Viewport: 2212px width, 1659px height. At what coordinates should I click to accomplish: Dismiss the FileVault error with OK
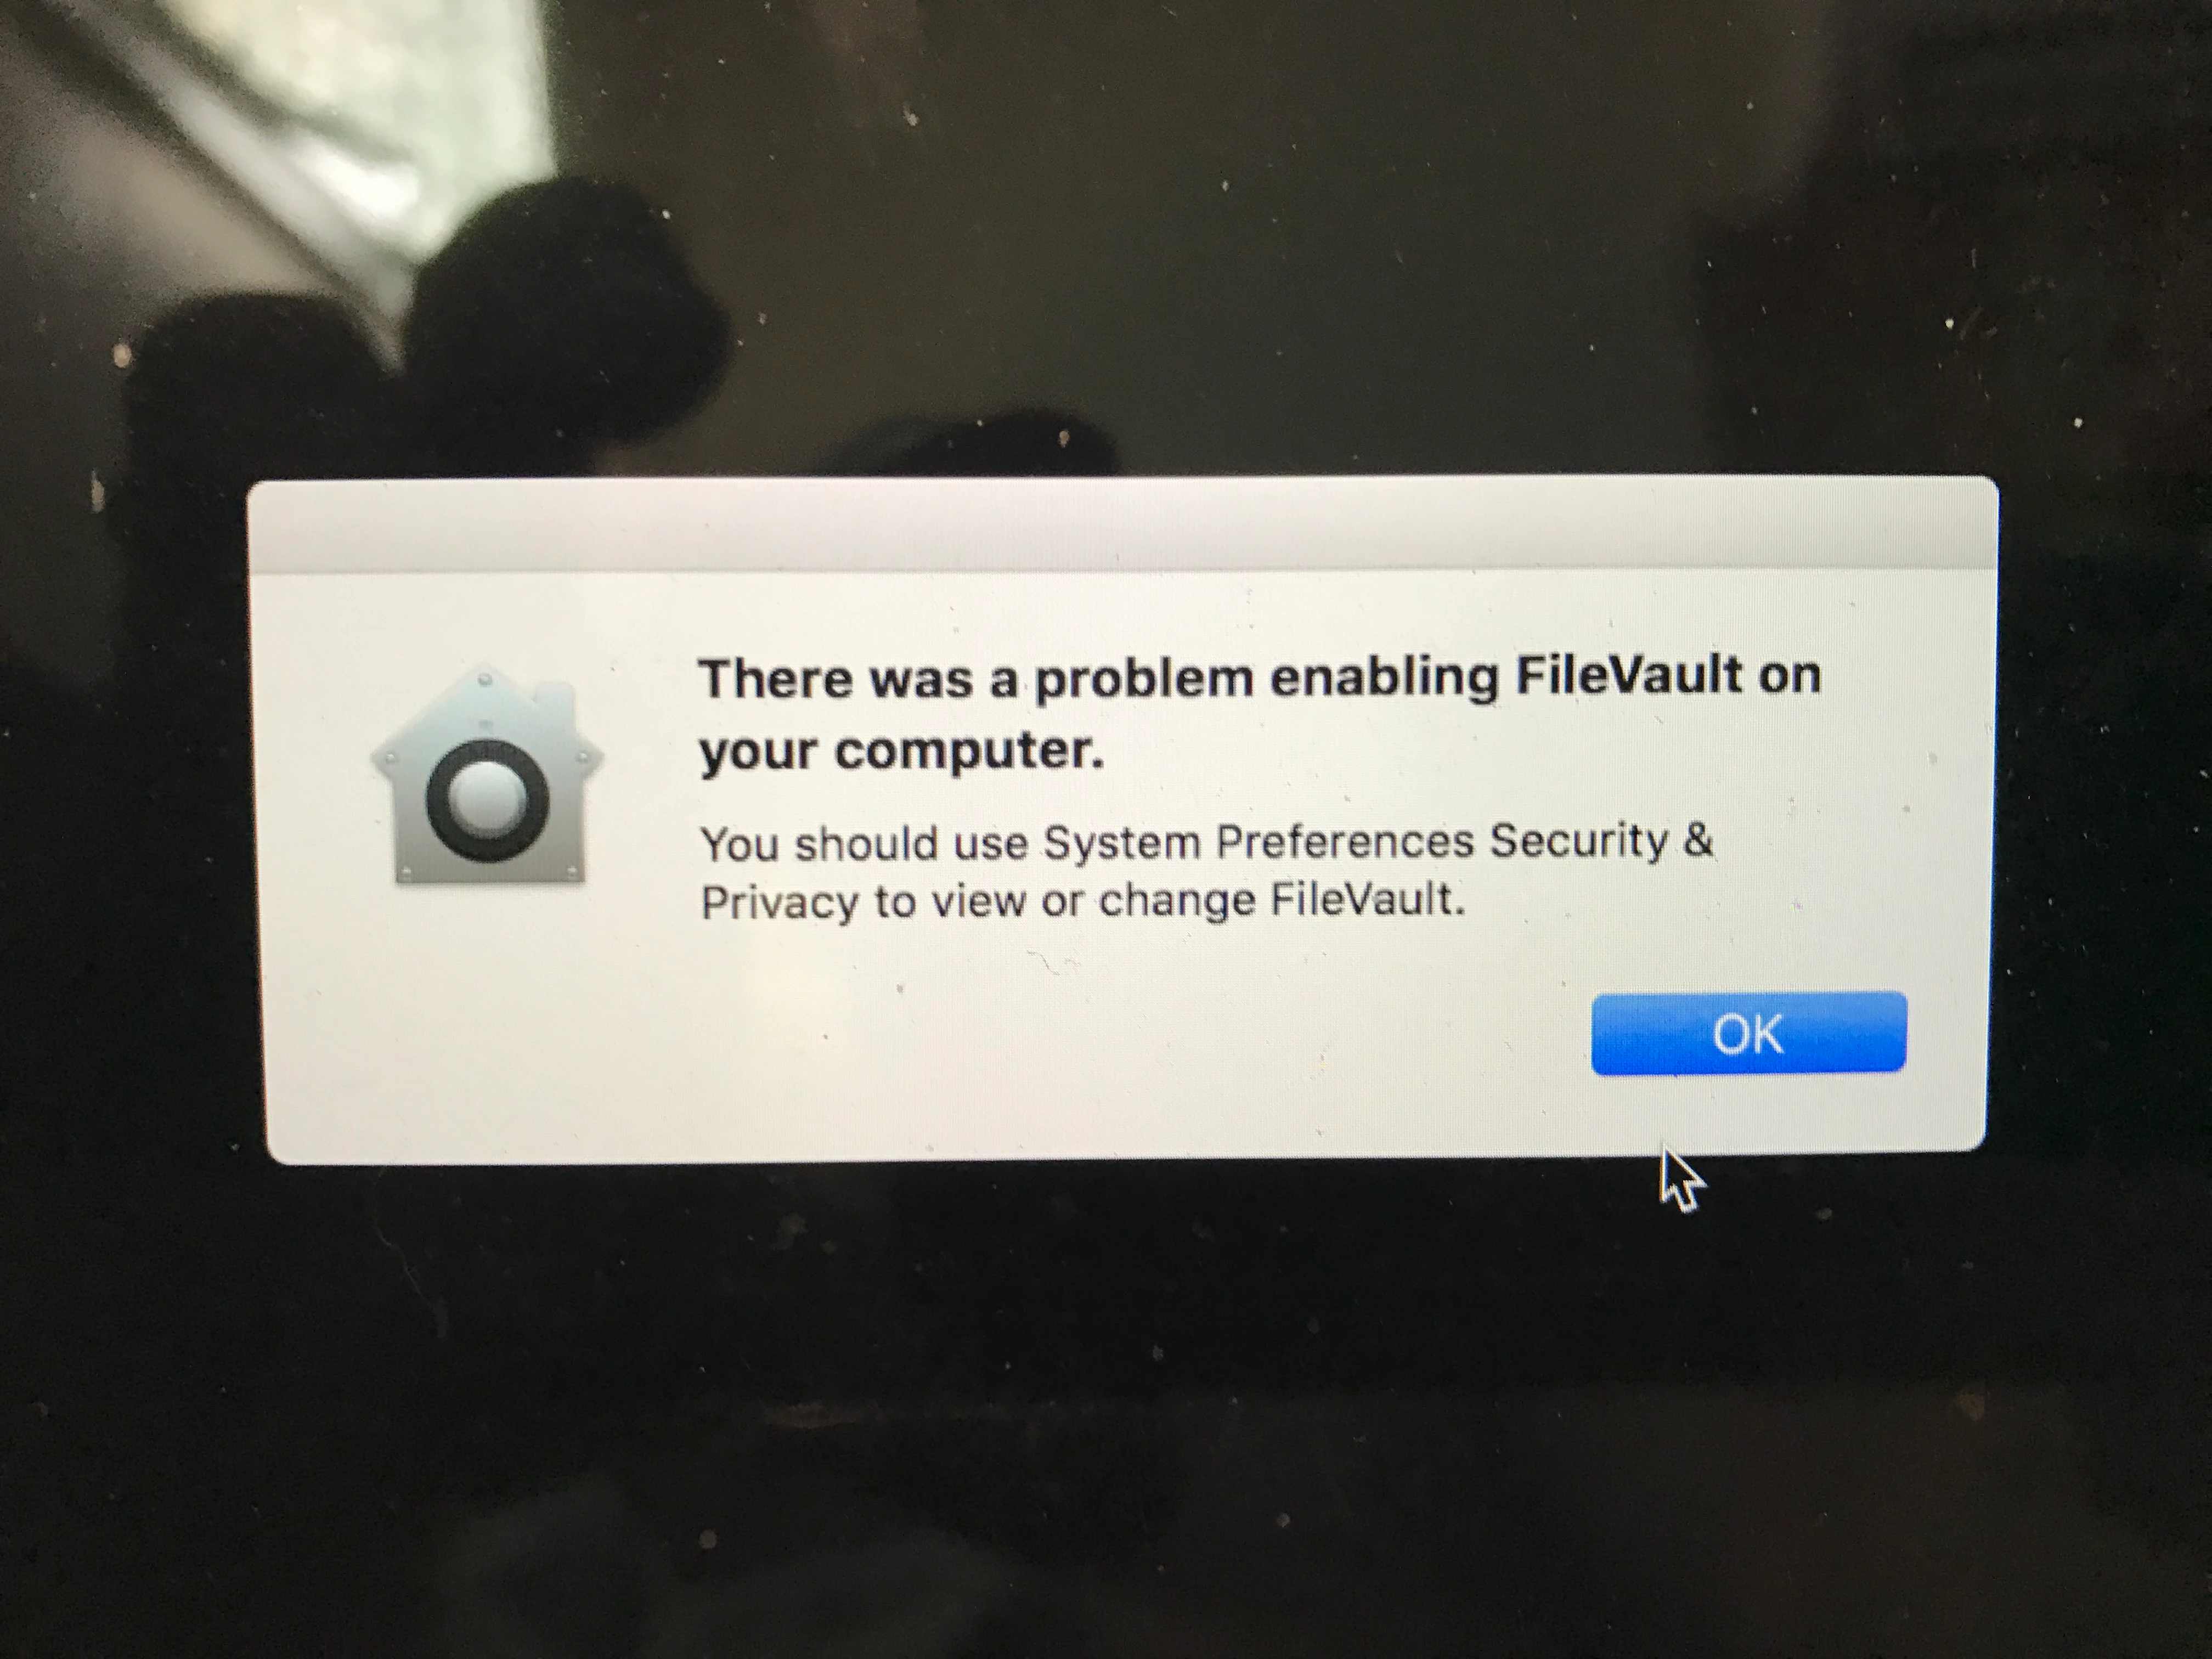[x=1748, y=1033]
